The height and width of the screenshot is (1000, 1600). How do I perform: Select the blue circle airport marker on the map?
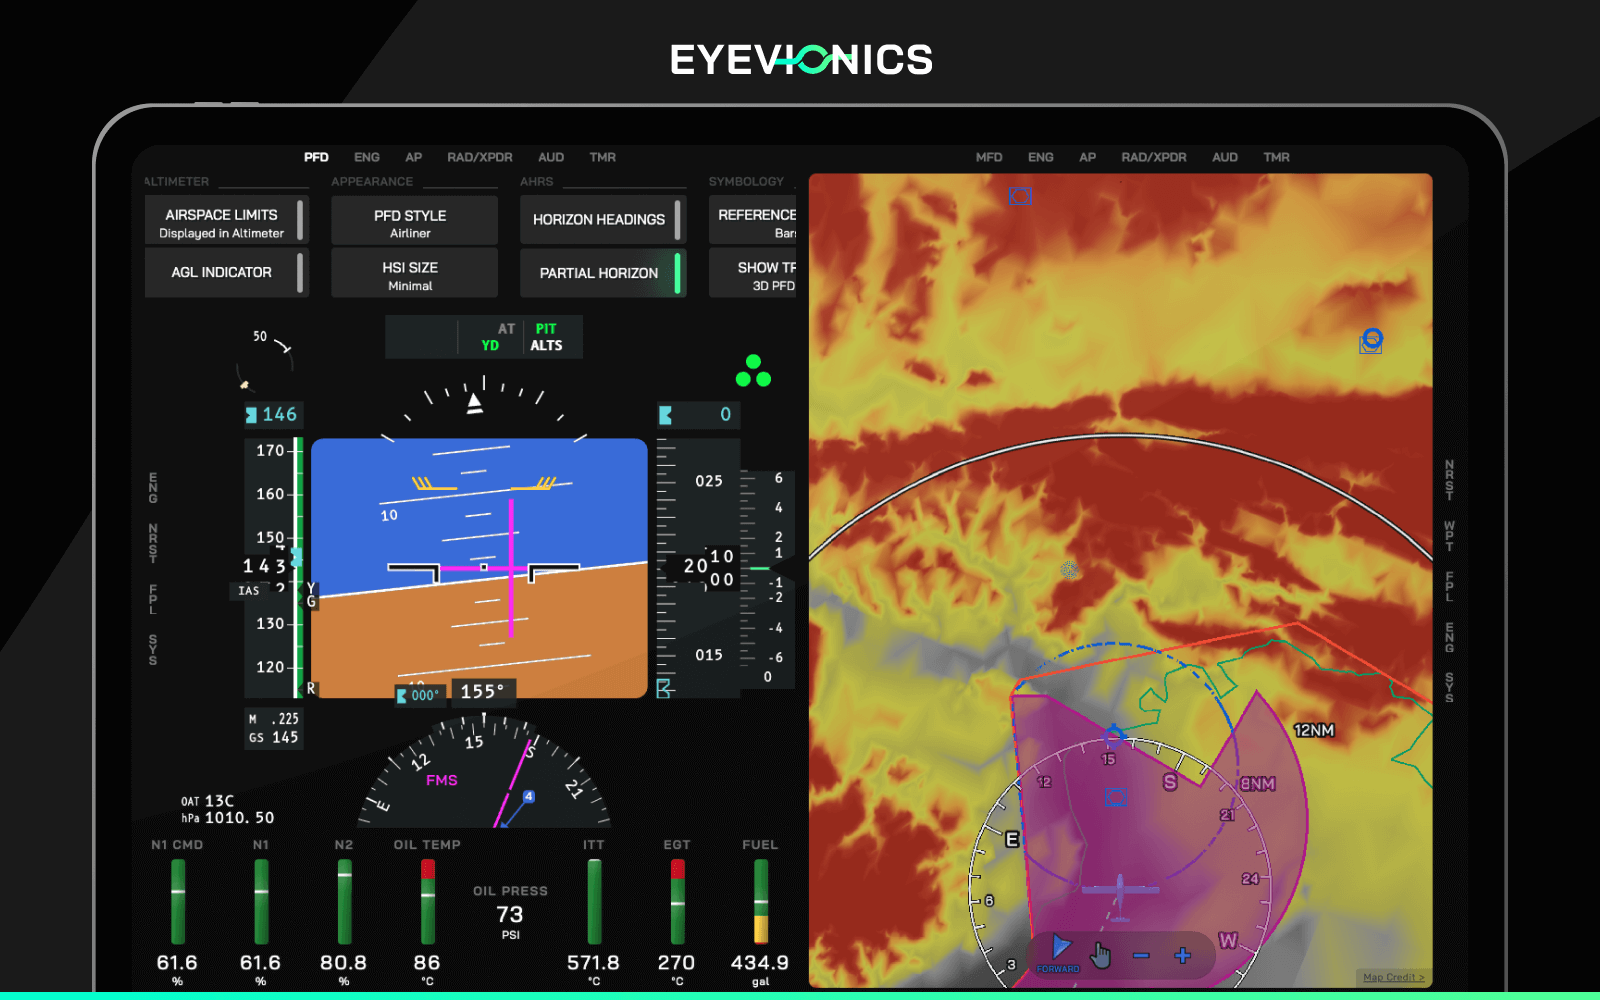click(1372, 339)
